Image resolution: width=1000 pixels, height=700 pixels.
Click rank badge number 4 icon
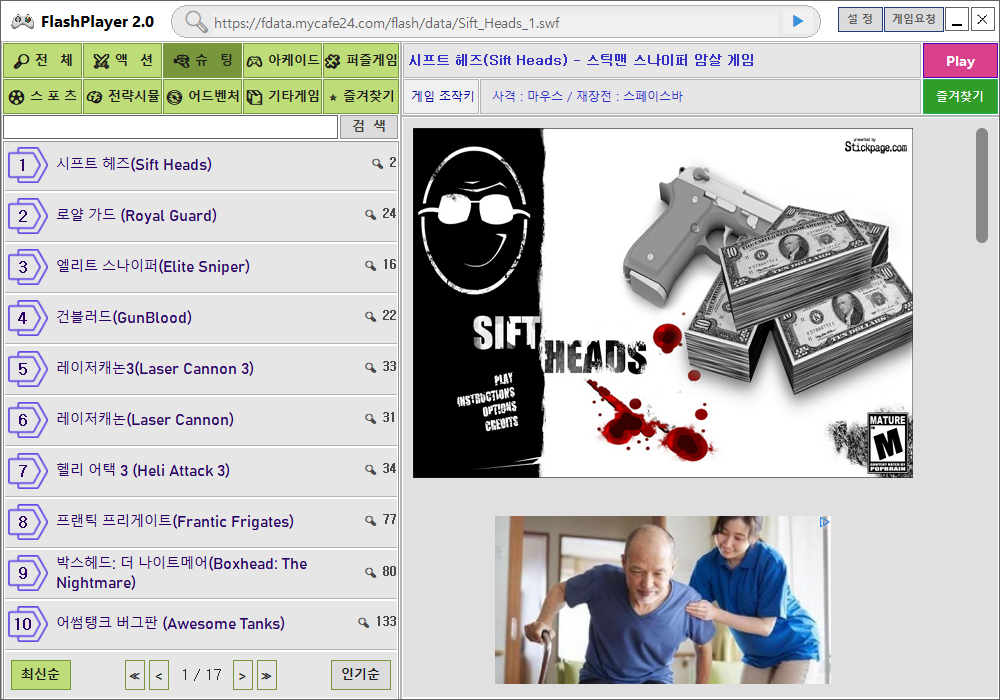[27, 318]
